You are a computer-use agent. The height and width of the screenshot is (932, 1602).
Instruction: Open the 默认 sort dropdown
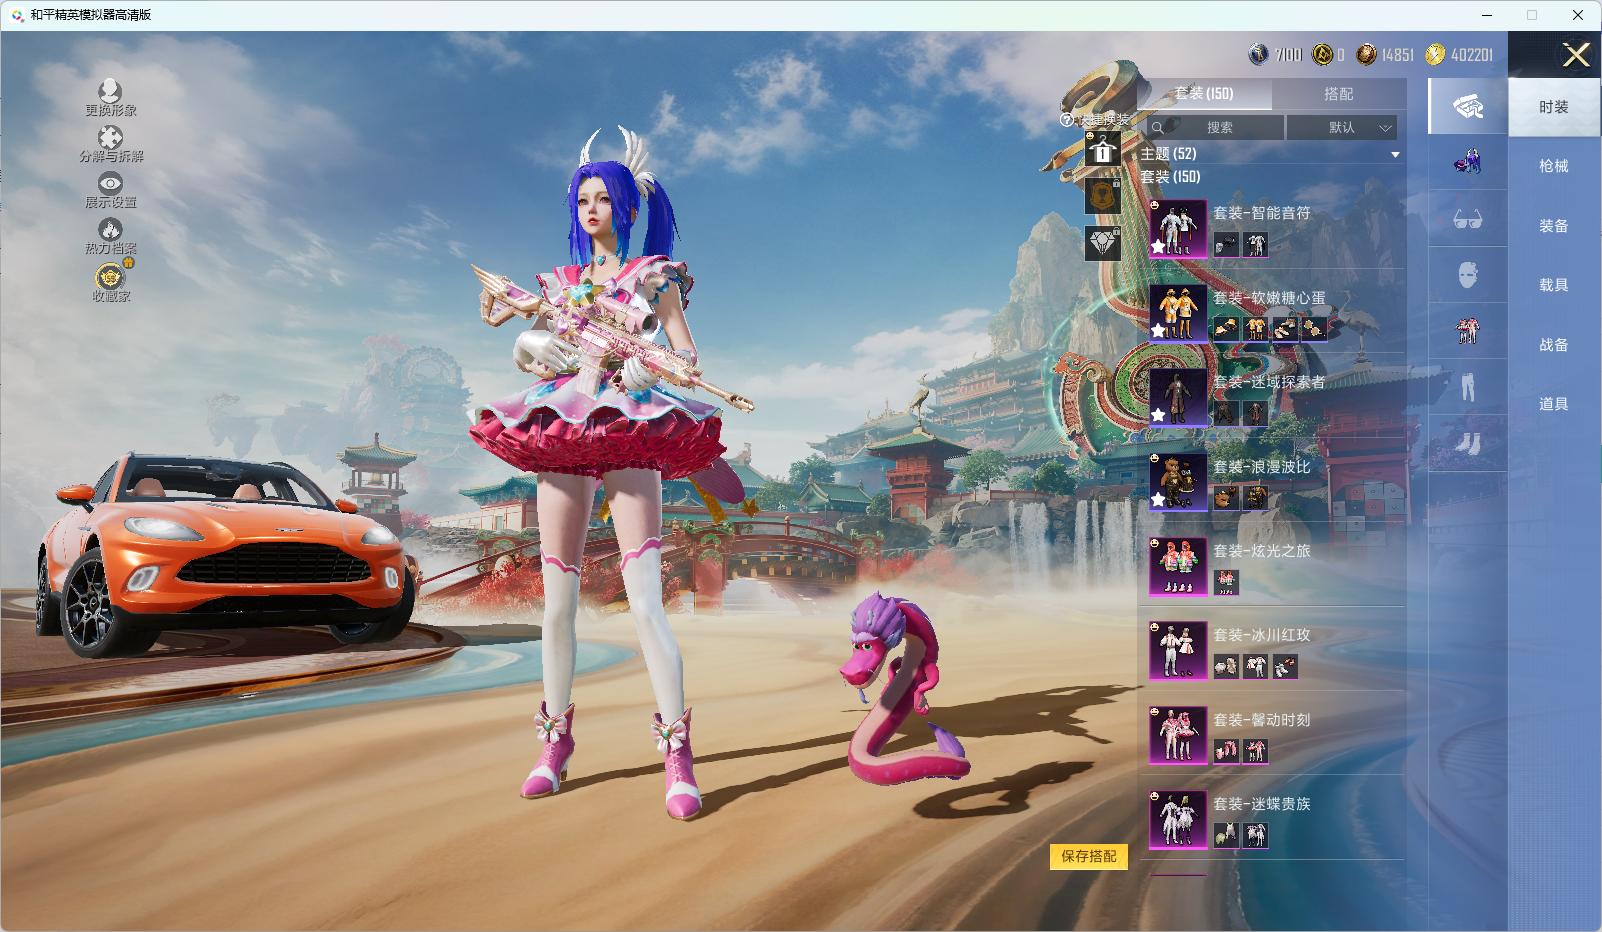pyautogui.click(x=1341, y=128)
